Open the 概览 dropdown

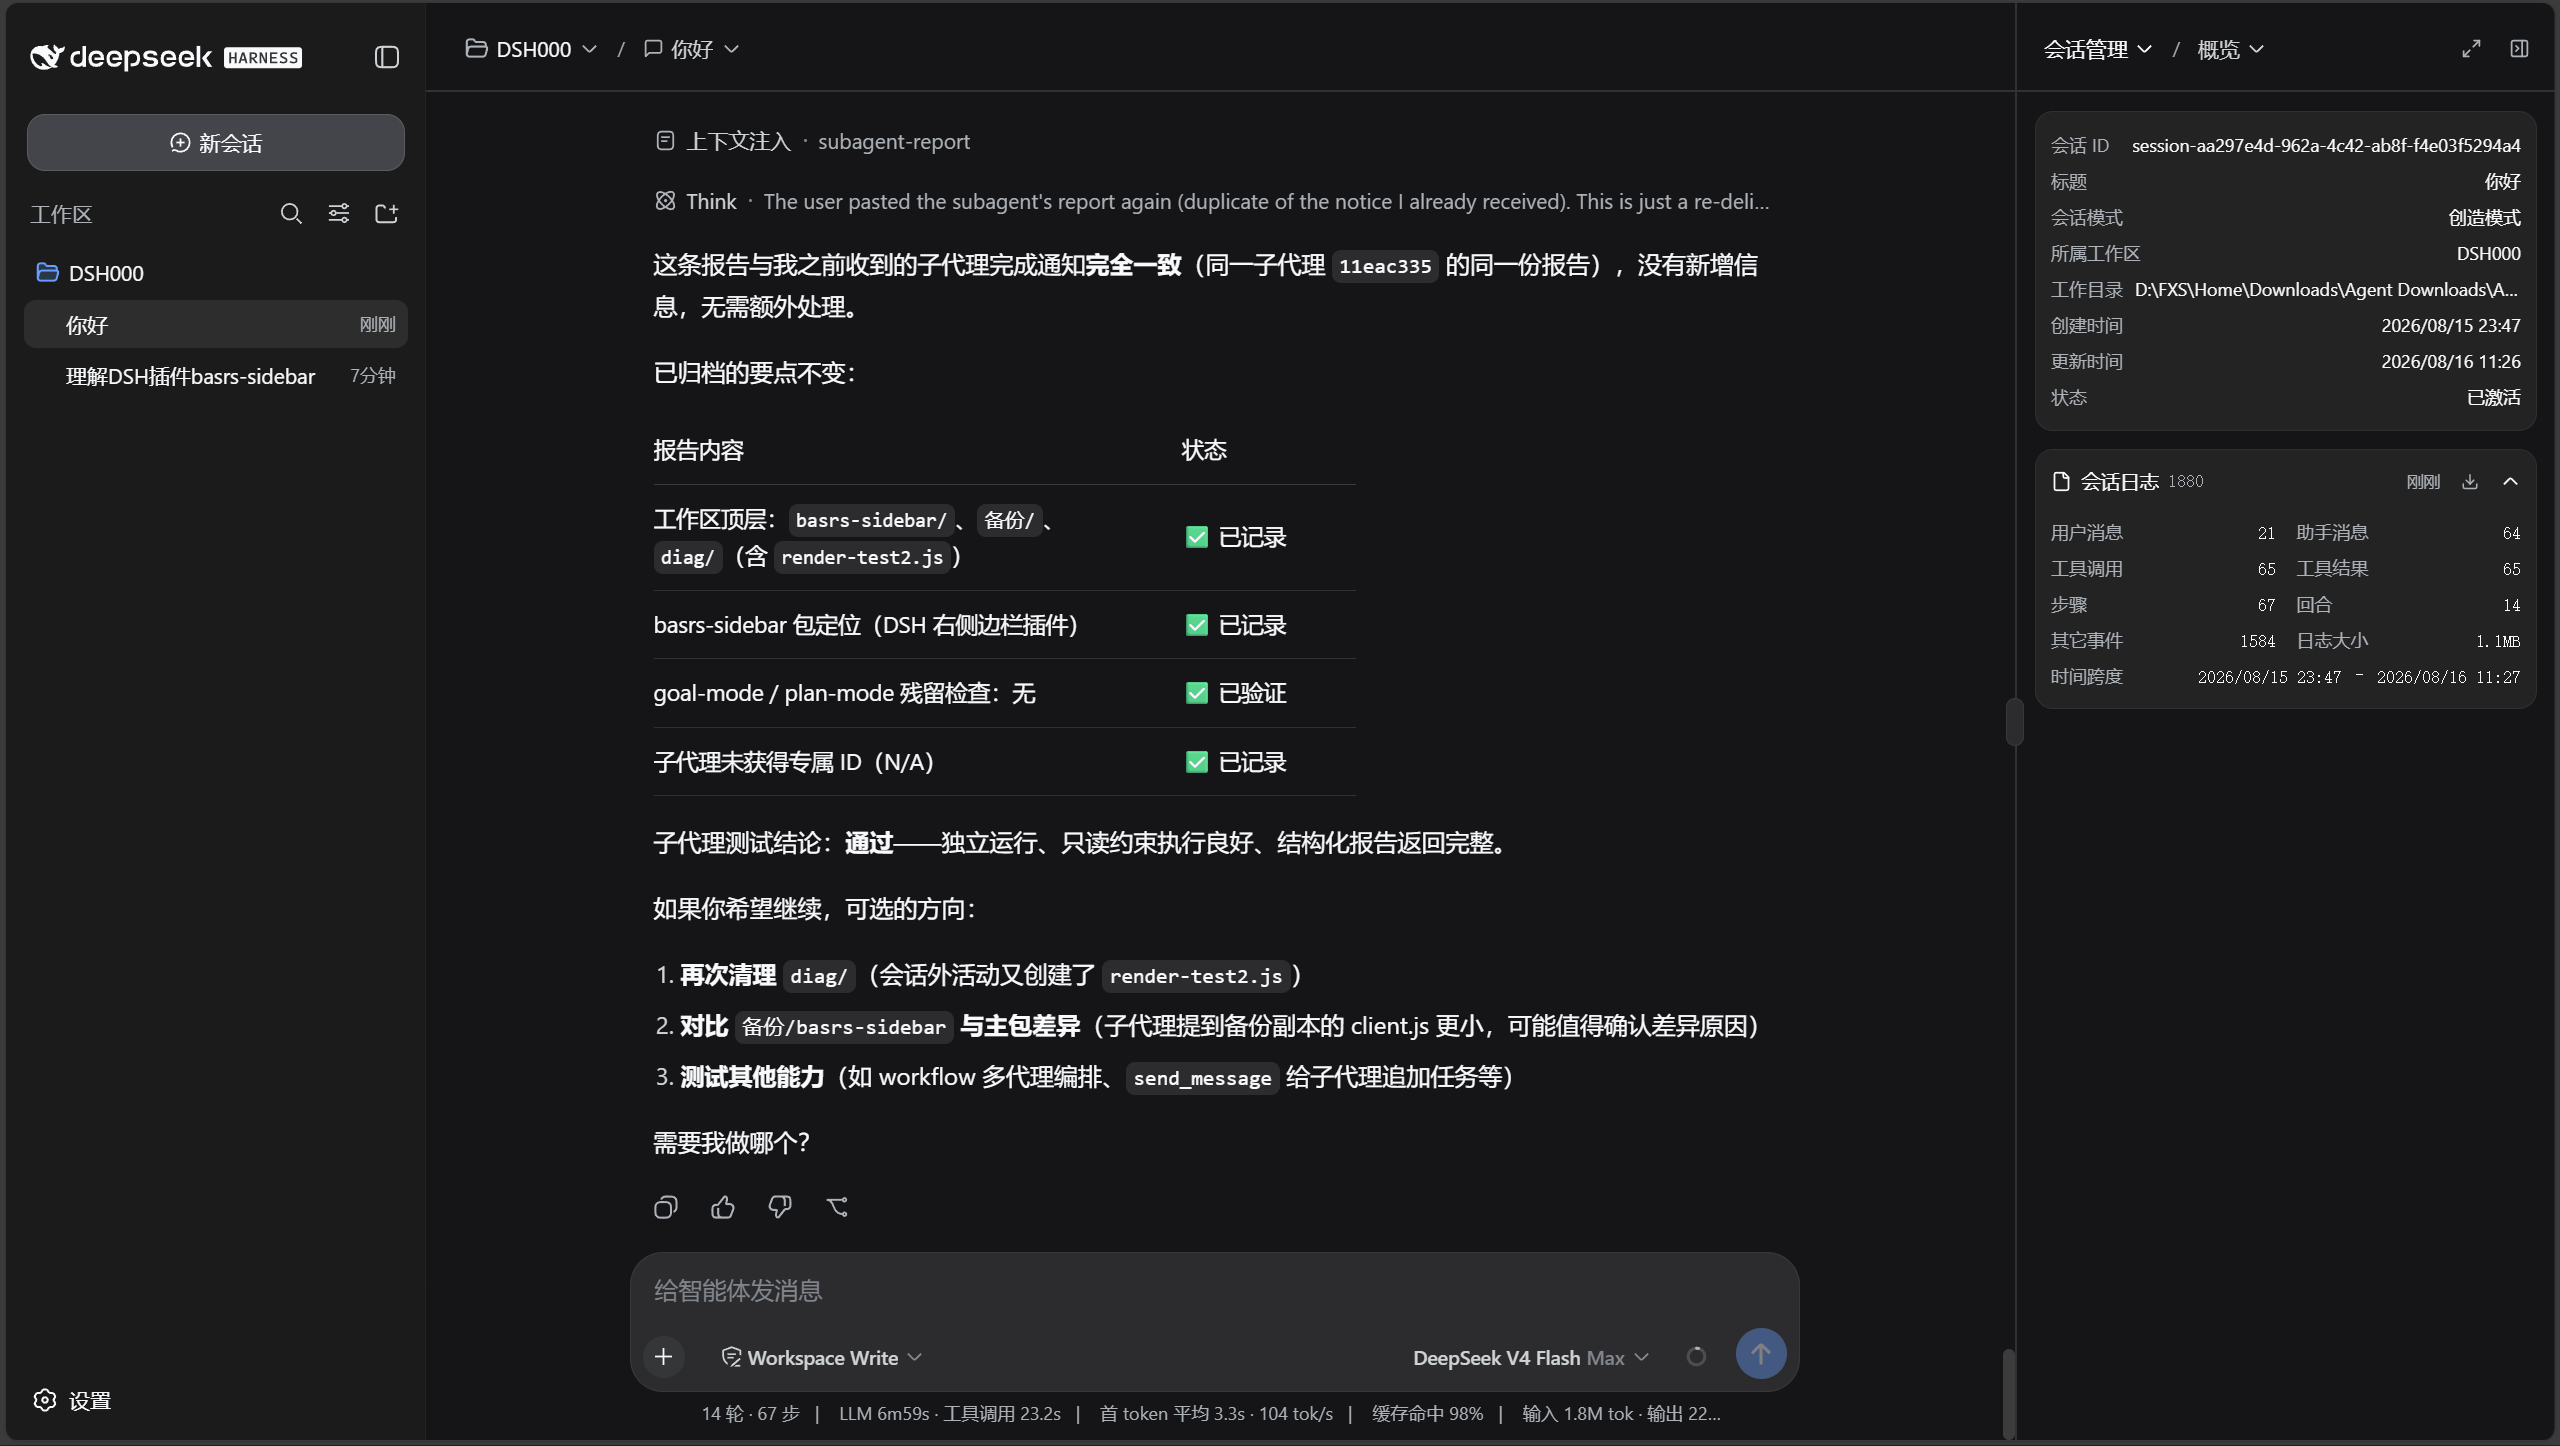click(2230, 49)
